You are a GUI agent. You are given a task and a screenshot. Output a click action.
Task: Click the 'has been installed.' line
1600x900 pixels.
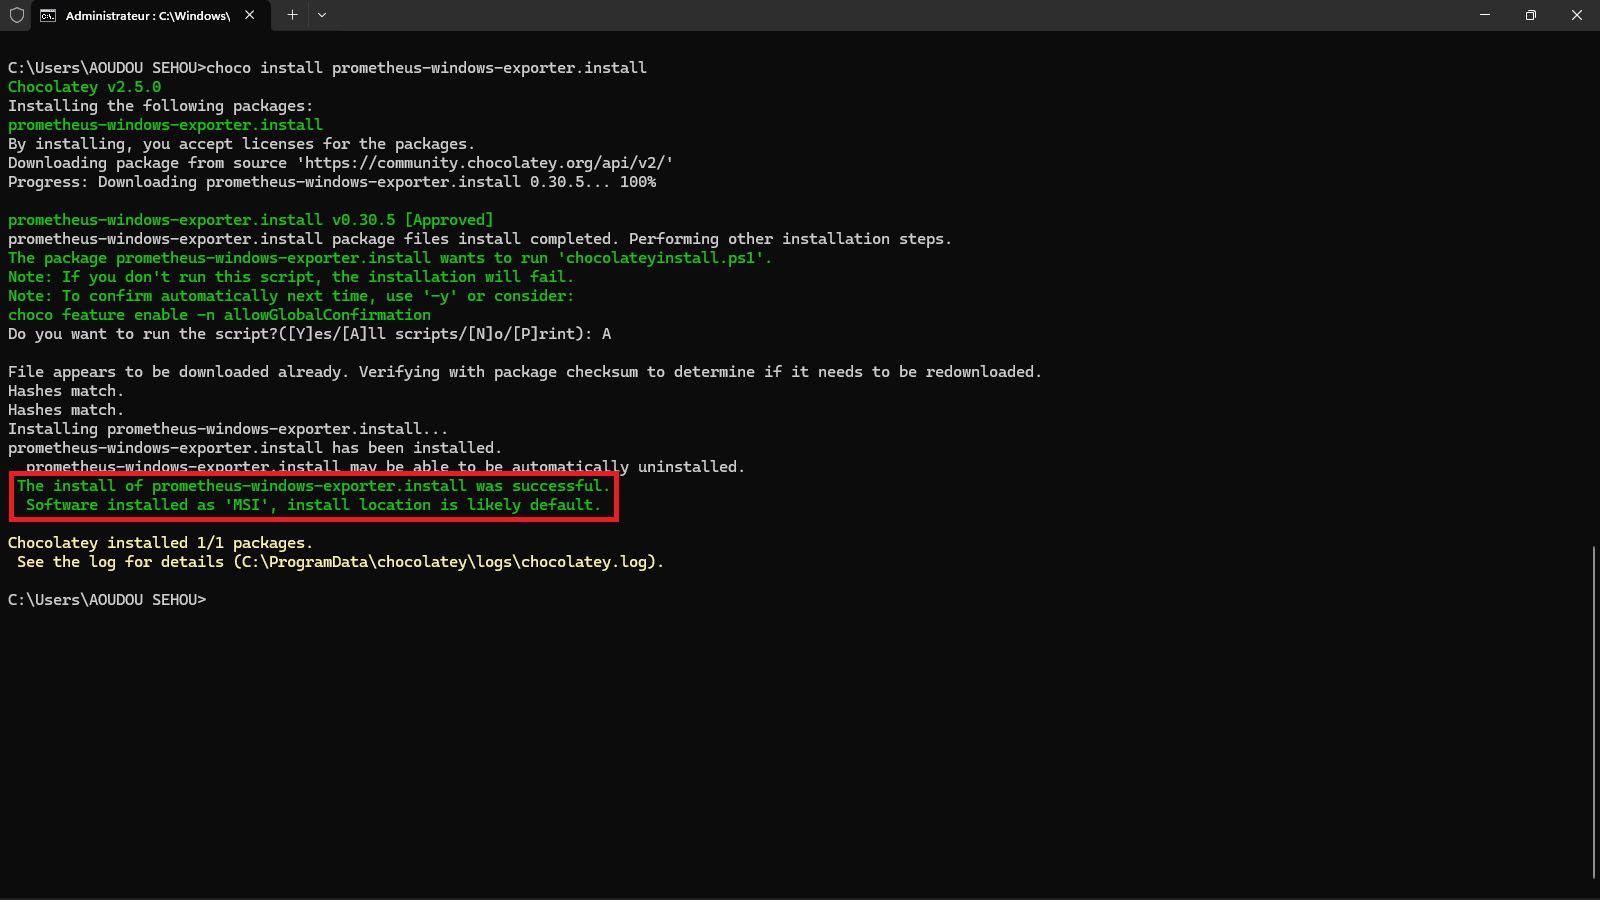click(x=255, y=448)
